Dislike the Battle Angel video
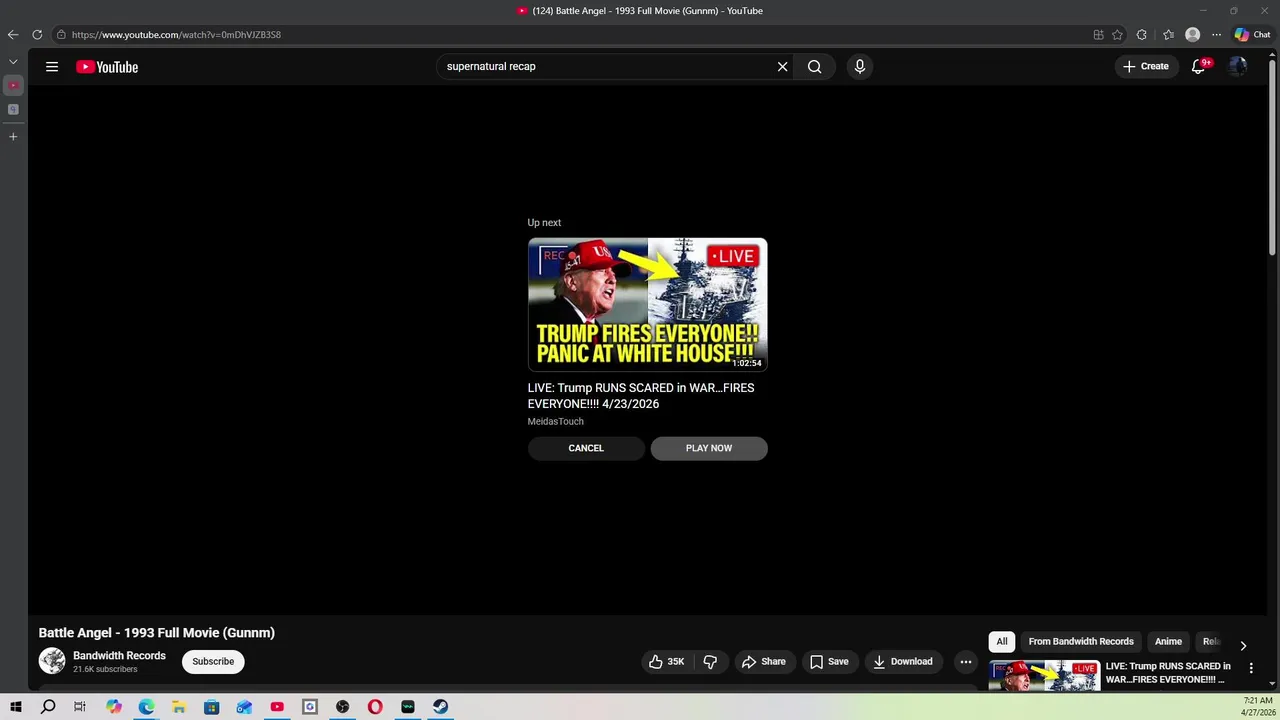The image size is (1280, 720). (x=710, y=661)
